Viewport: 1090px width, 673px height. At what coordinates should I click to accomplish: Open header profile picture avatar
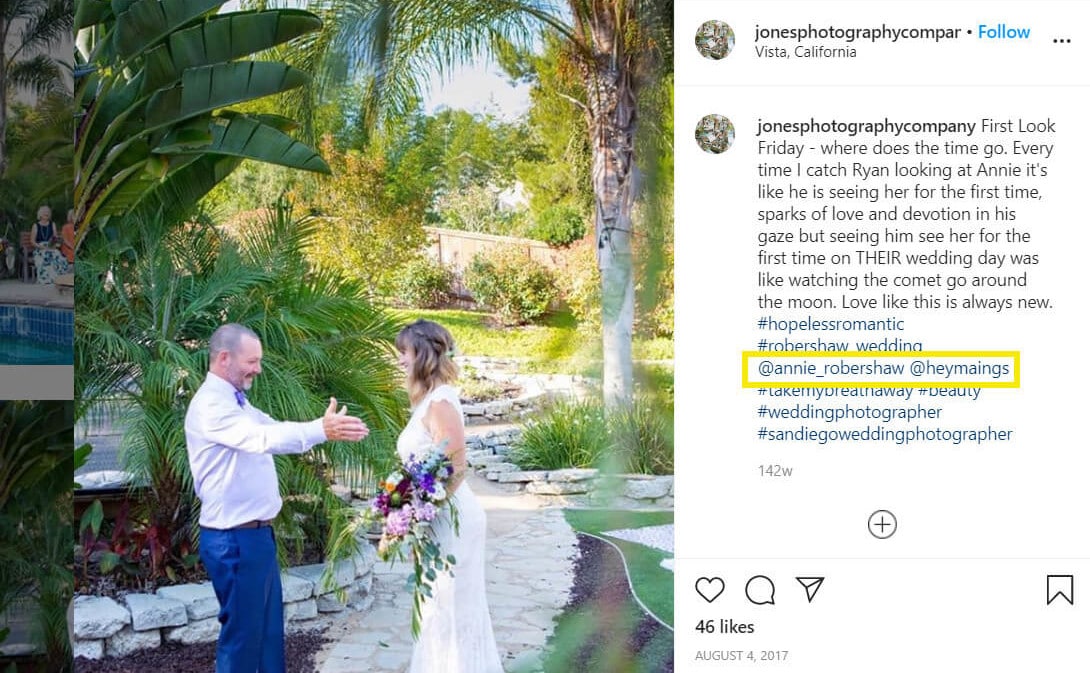coord(715,40)
